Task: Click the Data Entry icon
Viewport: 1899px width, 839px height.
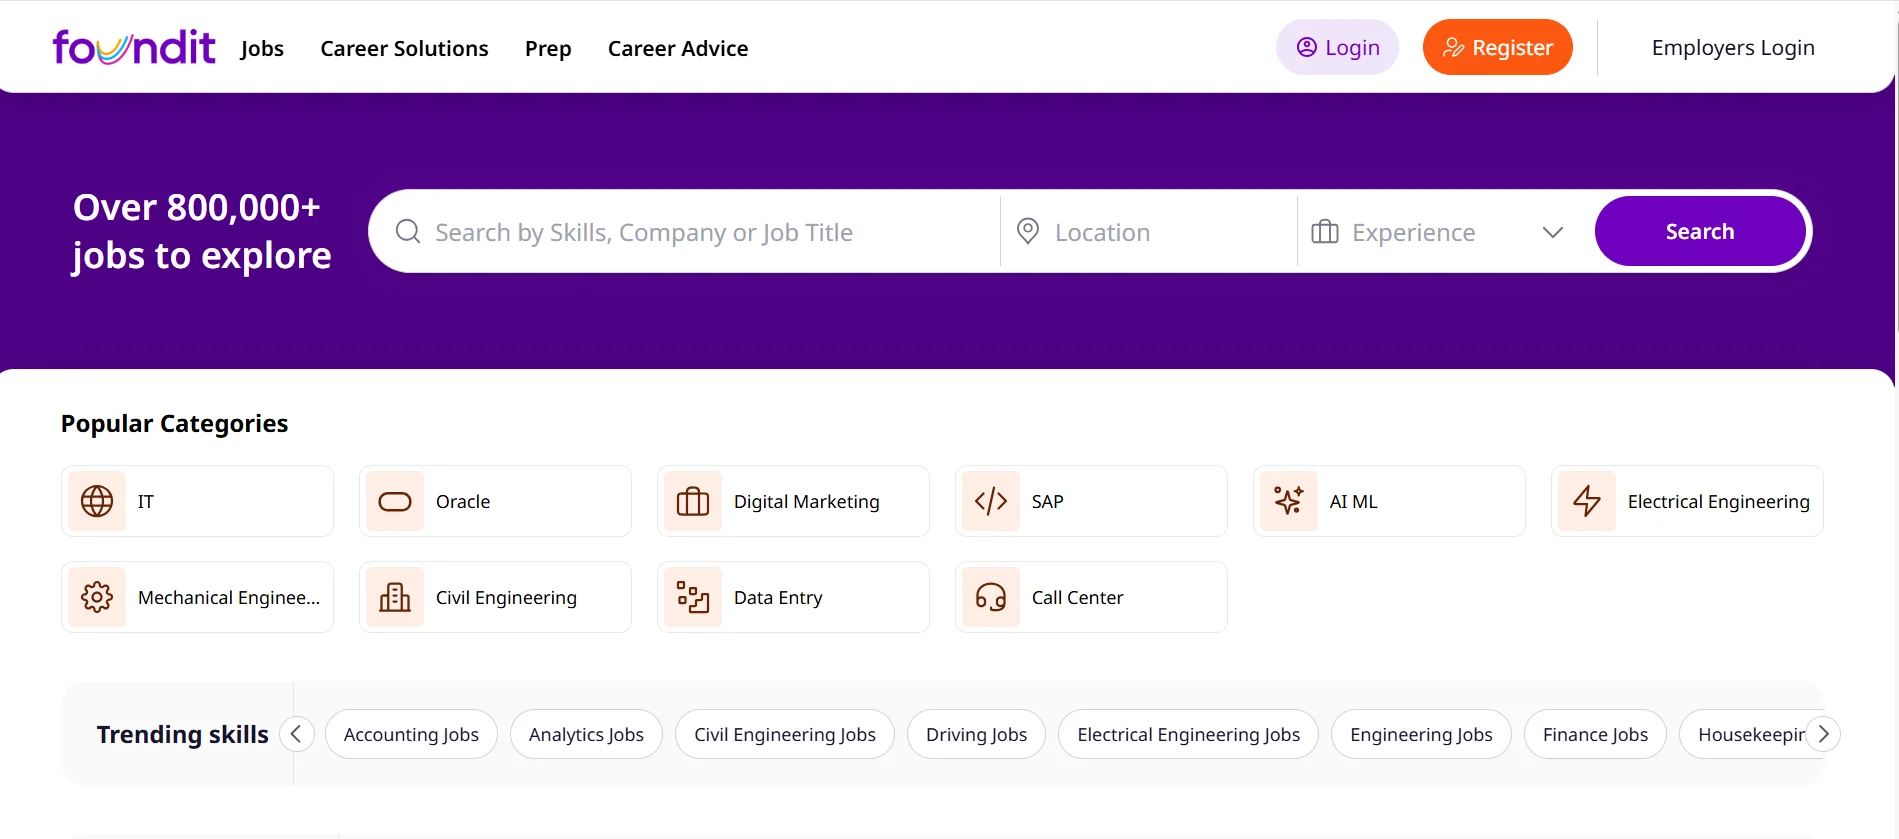Action: [x=693, y=597]
